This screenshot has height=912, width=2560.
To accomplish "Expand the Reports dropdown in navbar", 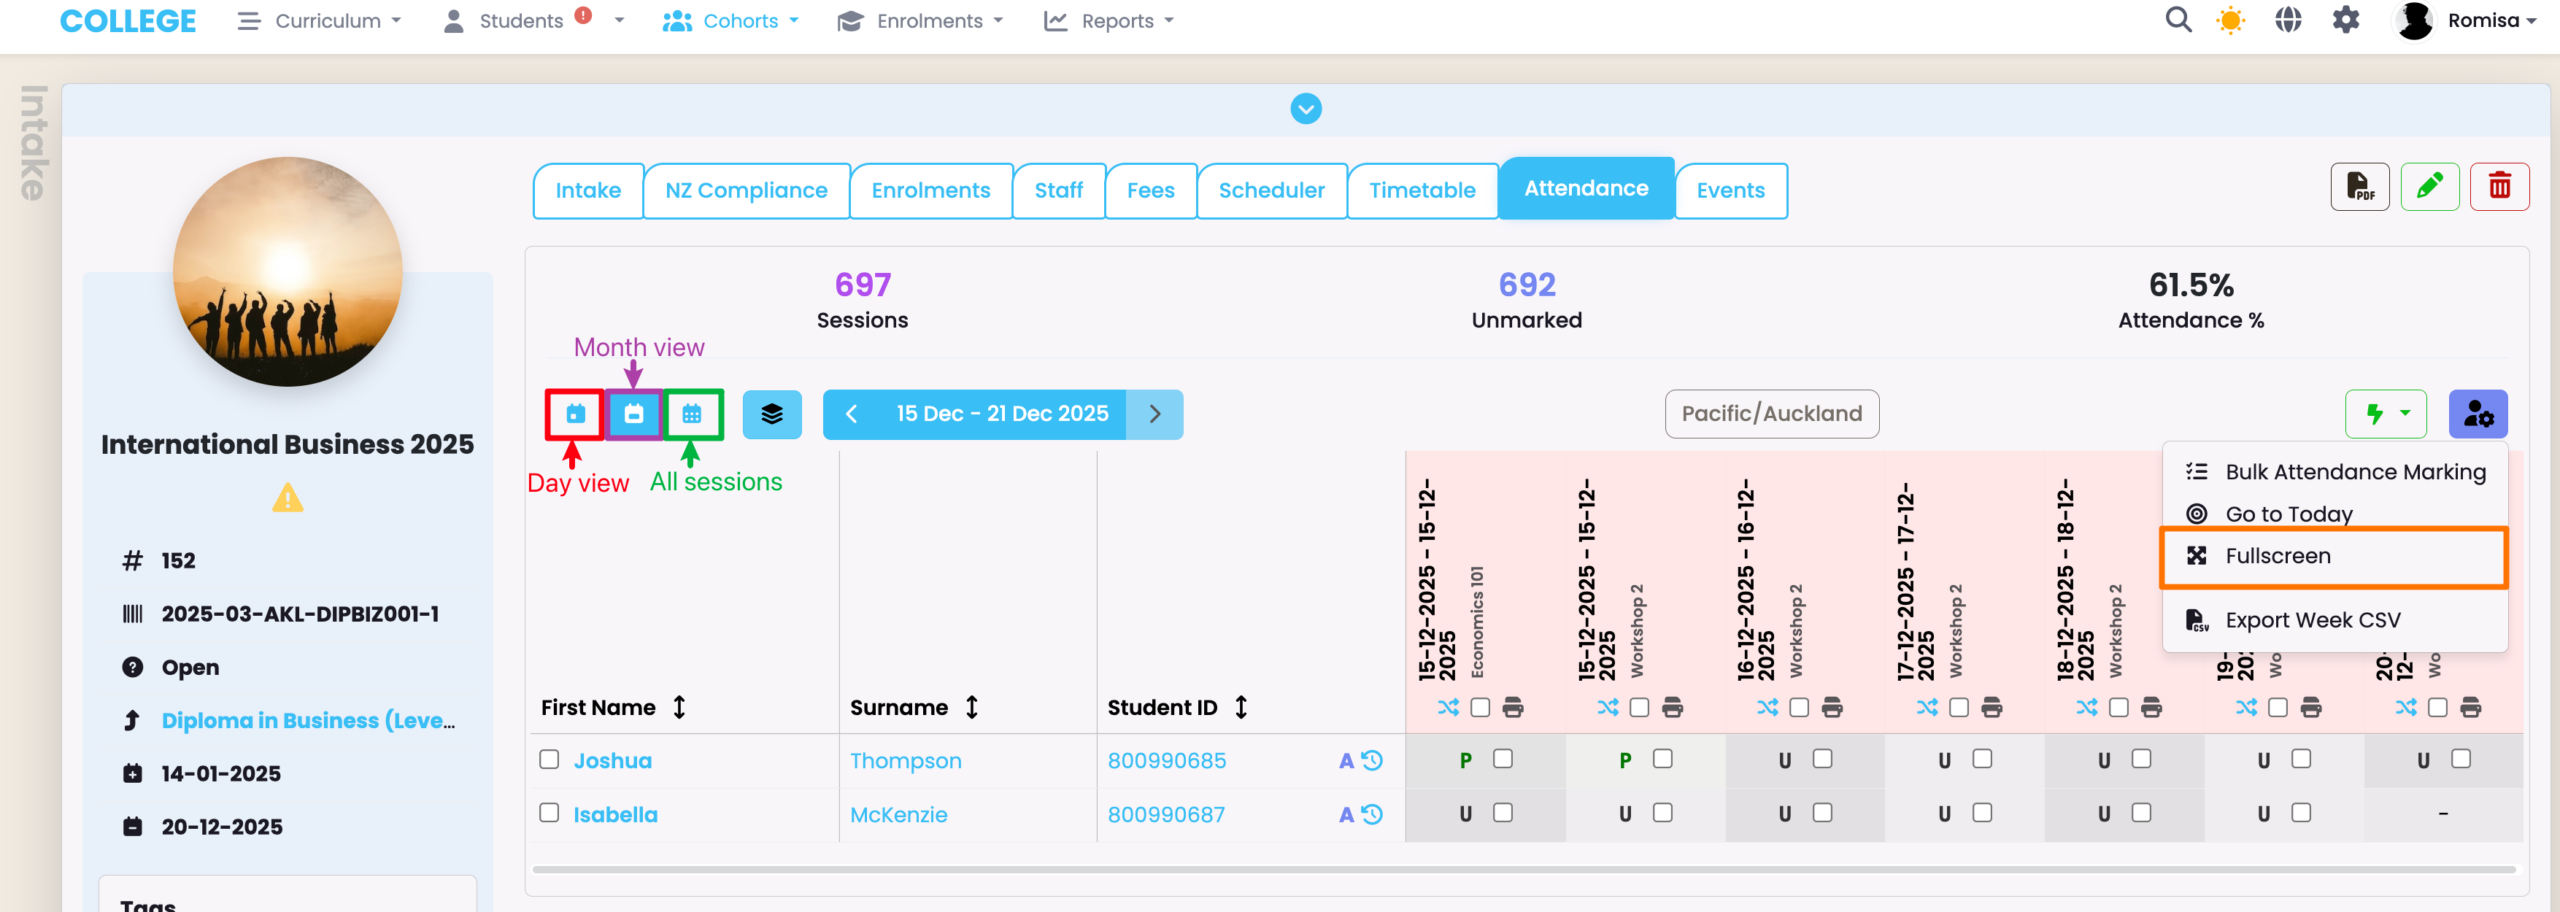I will tap(1109, 21).
